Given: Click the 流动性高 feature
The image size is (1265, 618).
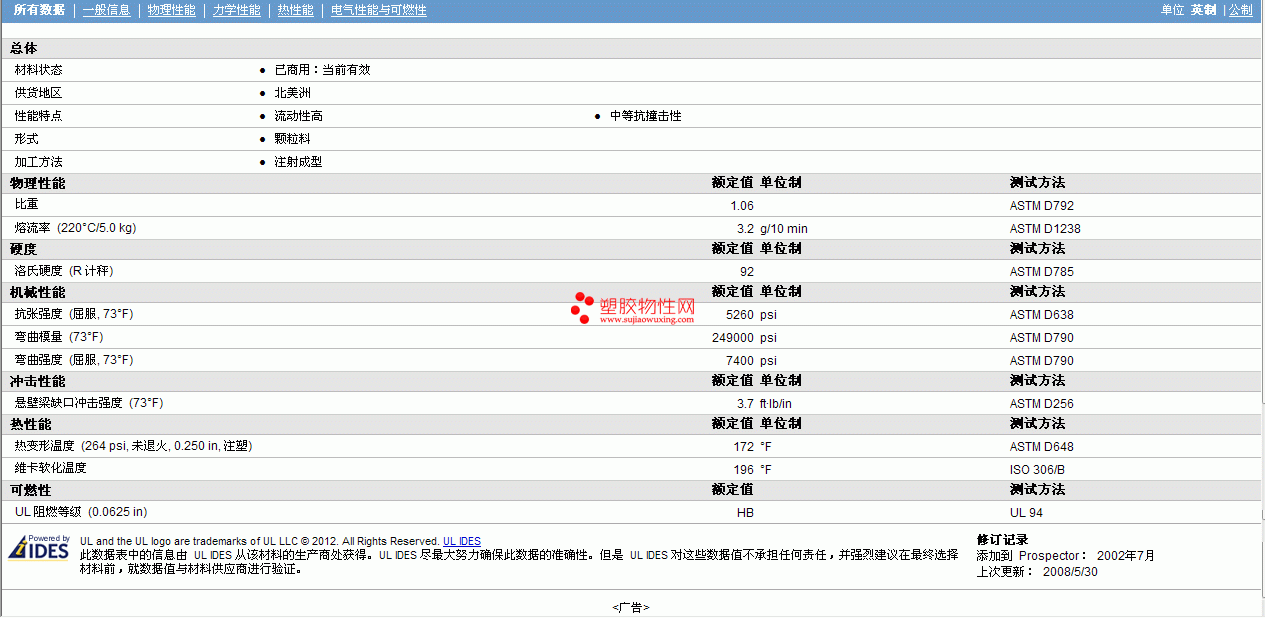Looking at the screenshot, I should pos(298,116).
